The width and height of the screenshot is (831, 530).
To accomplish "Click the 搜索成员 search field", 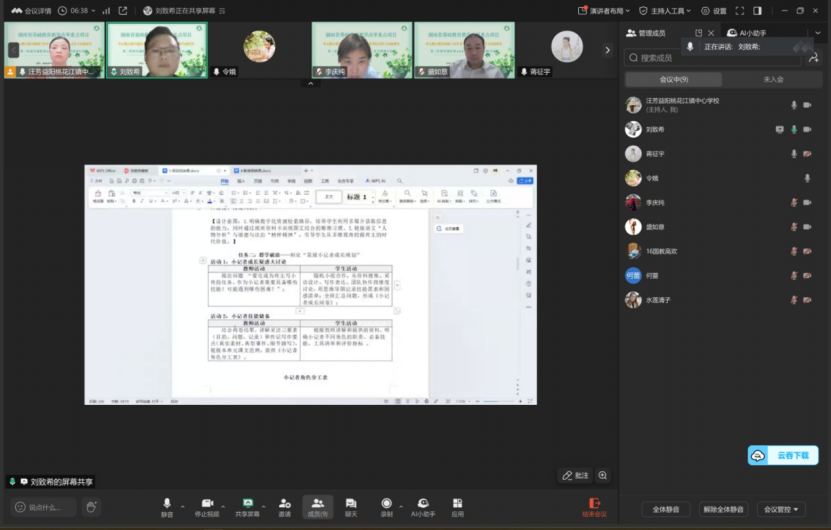I will [x=713, y=58].
